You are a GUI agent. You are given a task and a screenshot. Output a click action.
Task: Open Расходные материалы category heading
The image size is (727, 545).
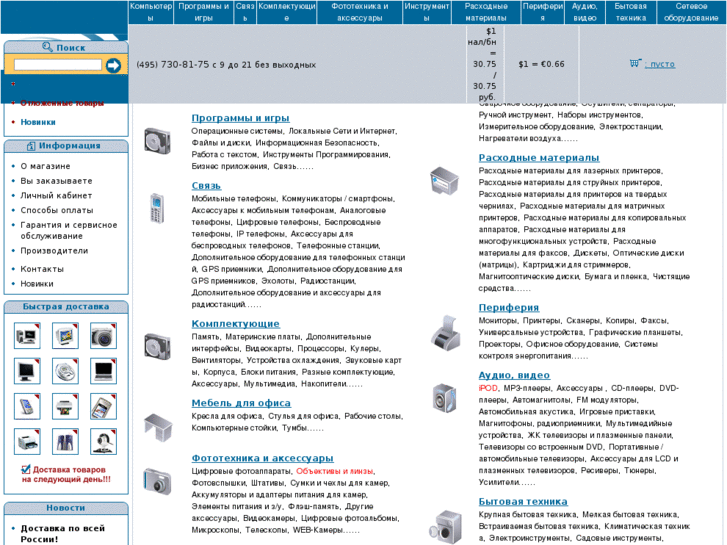pos(539,158)
